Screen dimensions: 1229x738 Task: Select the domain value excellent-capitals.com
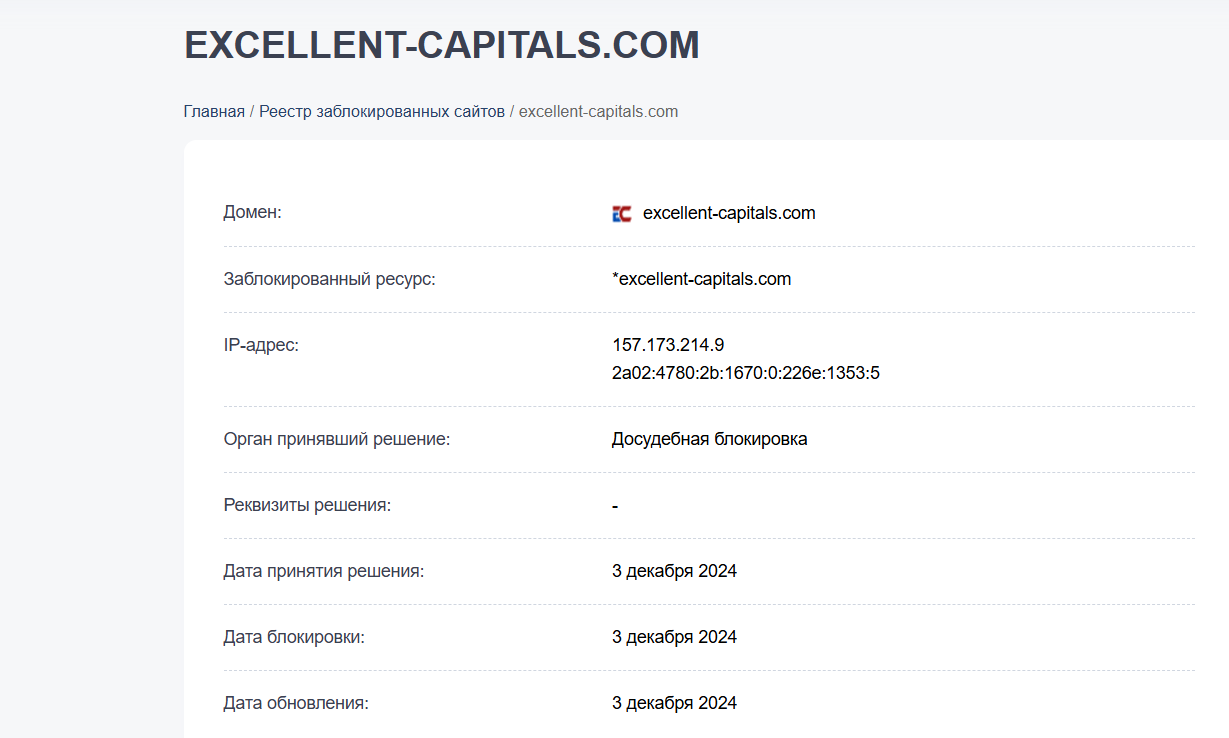[x=729, y=212]
